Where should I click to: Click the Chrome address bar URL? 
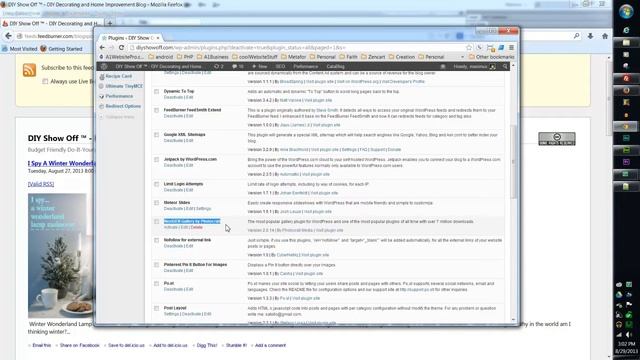241,48
